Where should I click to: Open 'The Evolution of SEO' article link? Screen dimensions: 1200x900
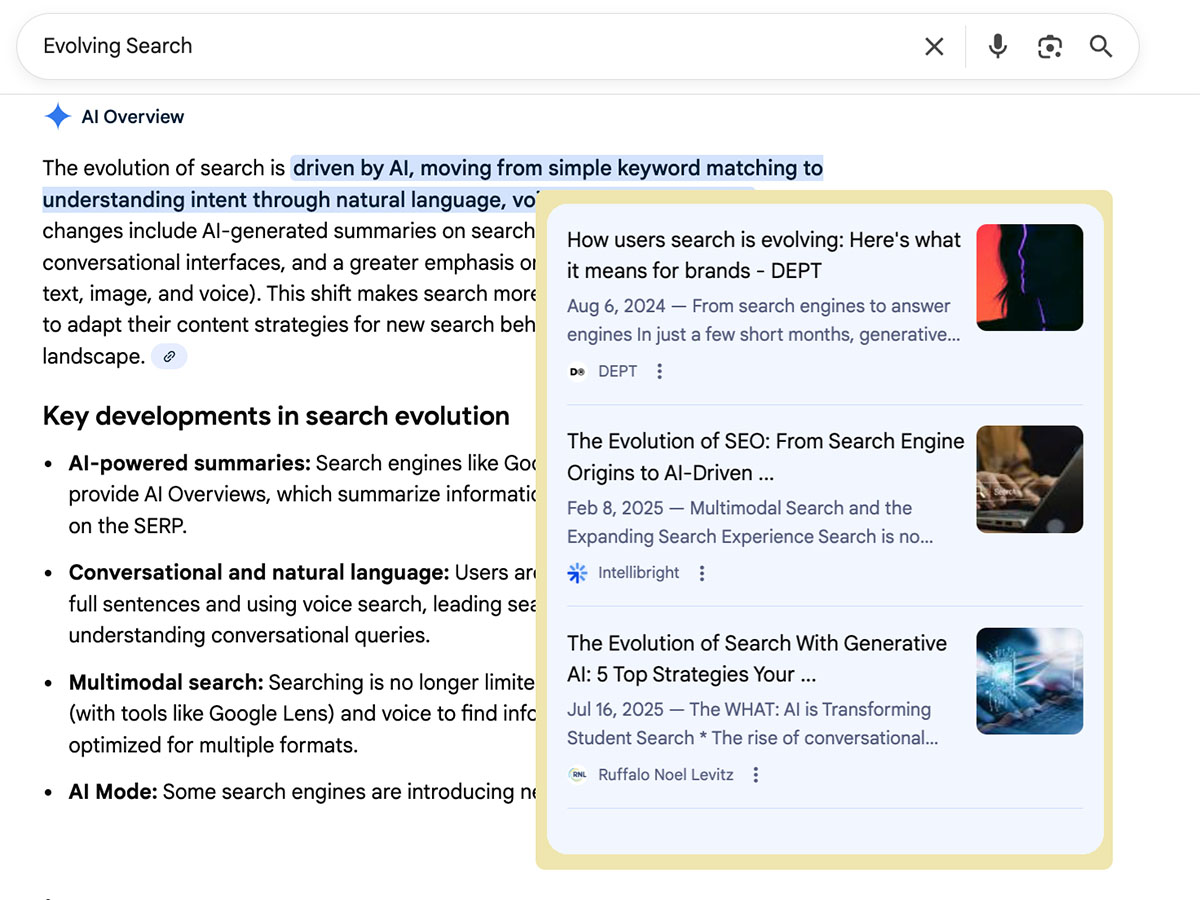coord(765,456)
